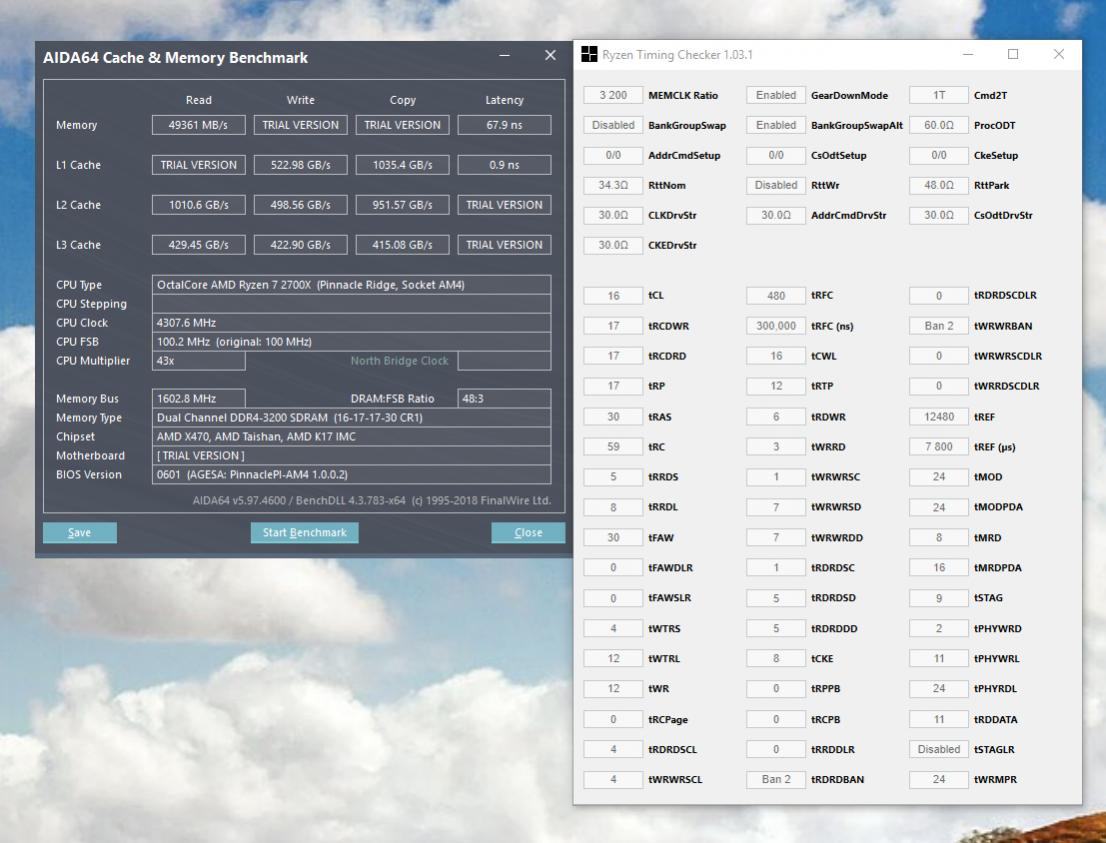Select the L3 Cache Copy value 415.08 GB/s

[x=403, y=245]
